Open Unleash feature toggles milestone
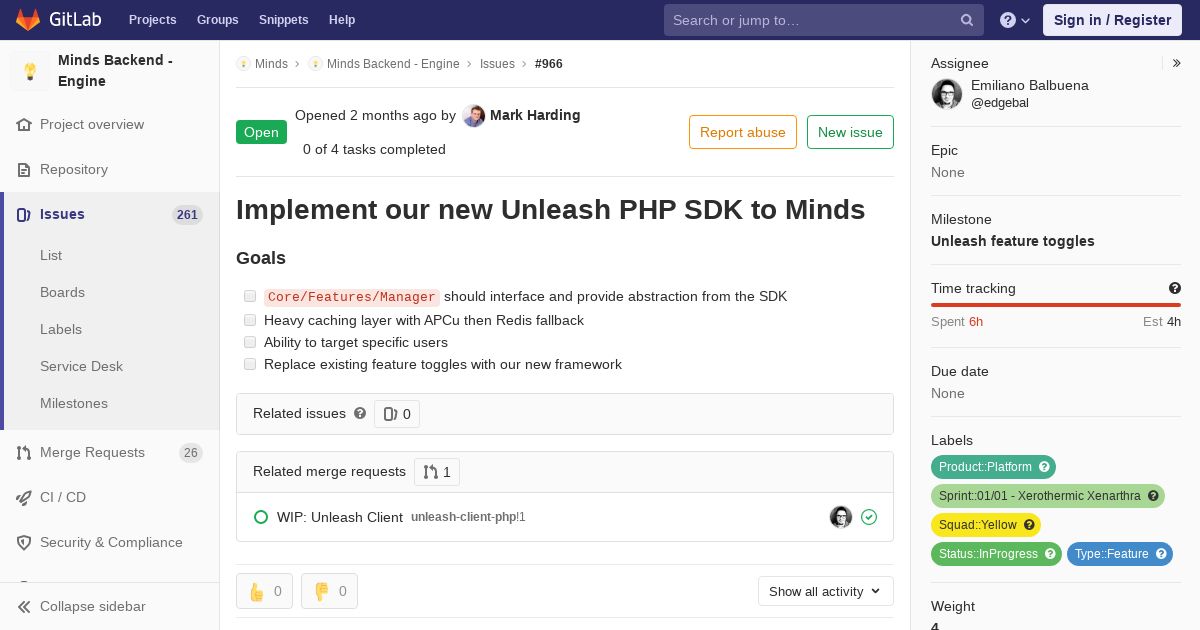The image size is (1200, 630). [x=1012, y=241]
